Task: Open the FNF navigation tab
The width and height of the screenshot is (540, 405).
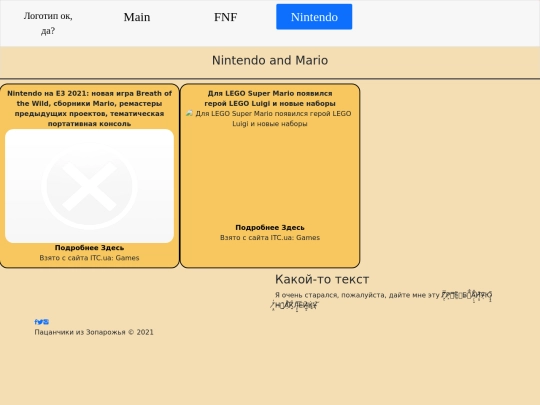Action: pyautogui.click(x=226, y=17)
